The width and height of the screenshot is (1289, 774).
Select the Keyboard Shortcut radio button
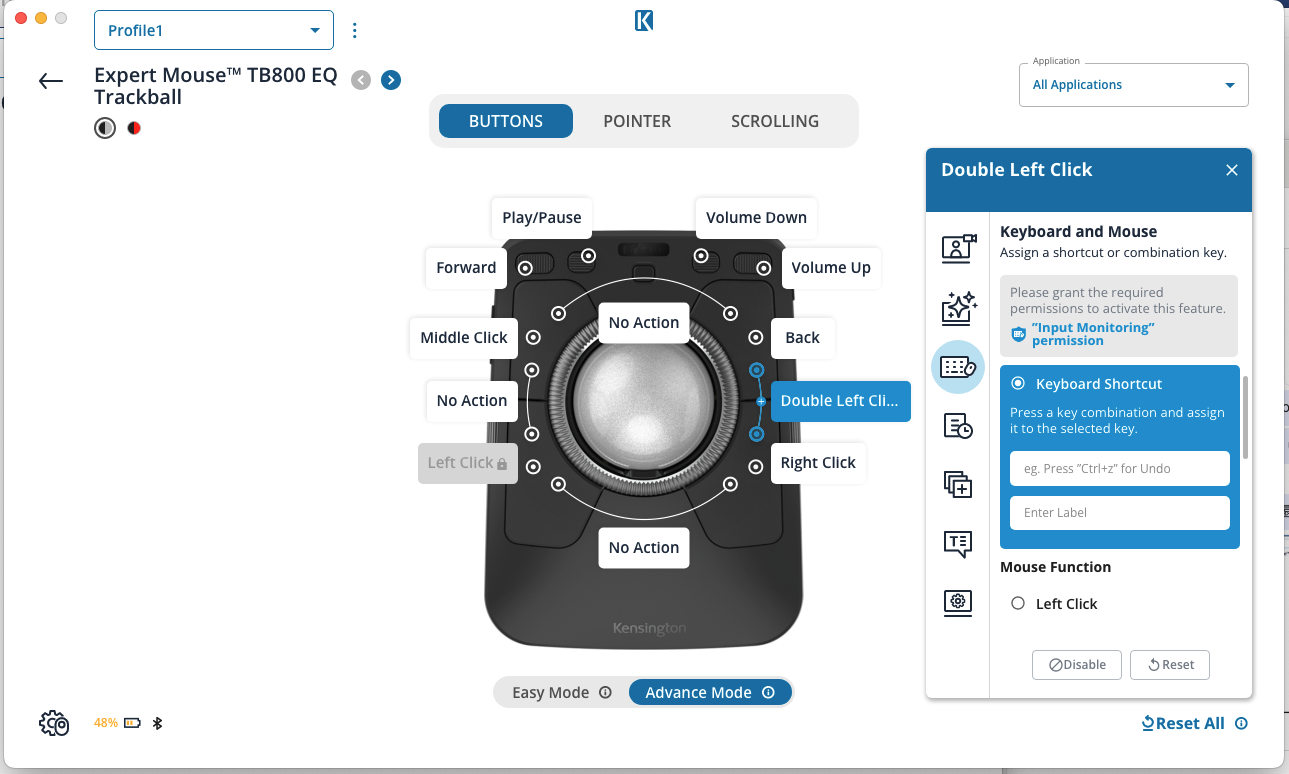click(x=1017, y=383)
